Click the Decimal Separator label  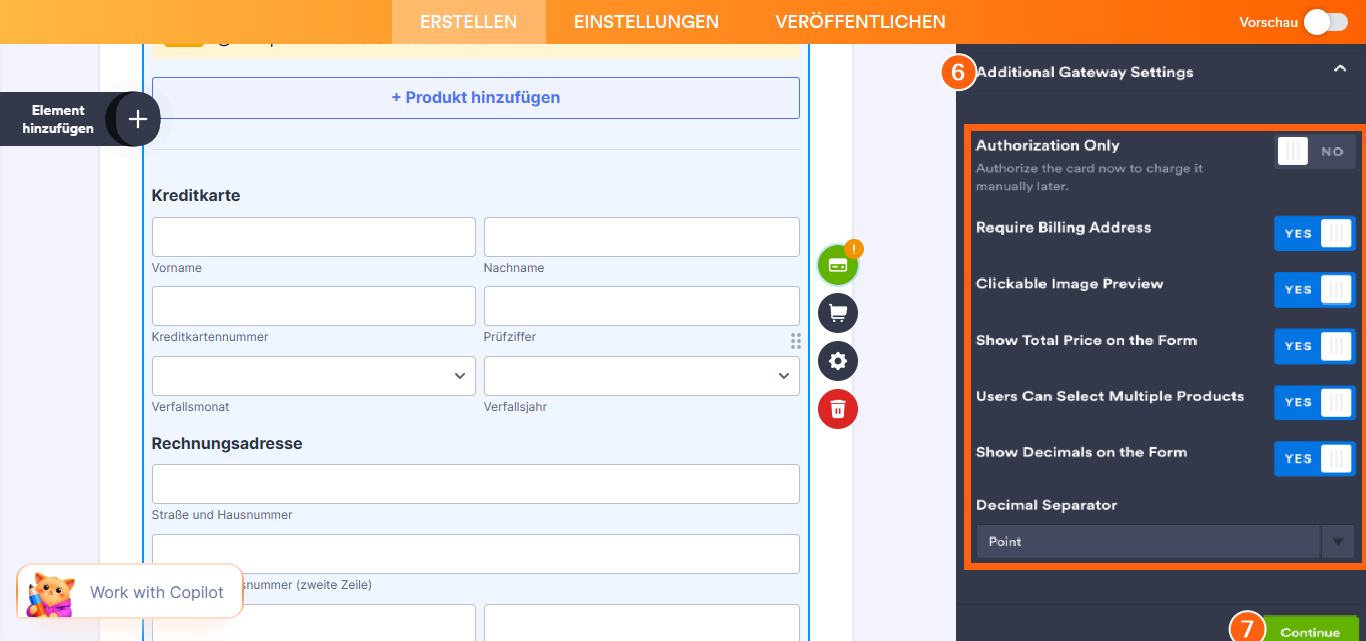coord(1046,505)
